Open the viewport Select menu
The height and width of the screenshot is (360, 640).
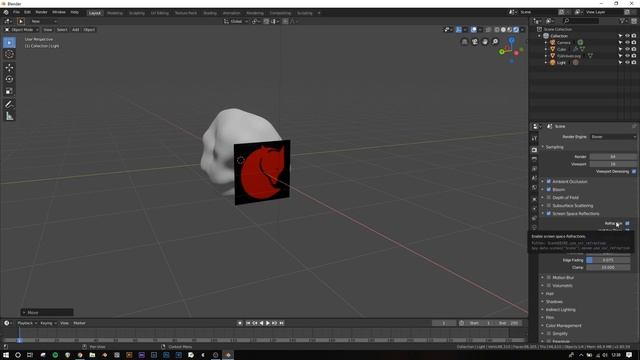coord(62,30)
